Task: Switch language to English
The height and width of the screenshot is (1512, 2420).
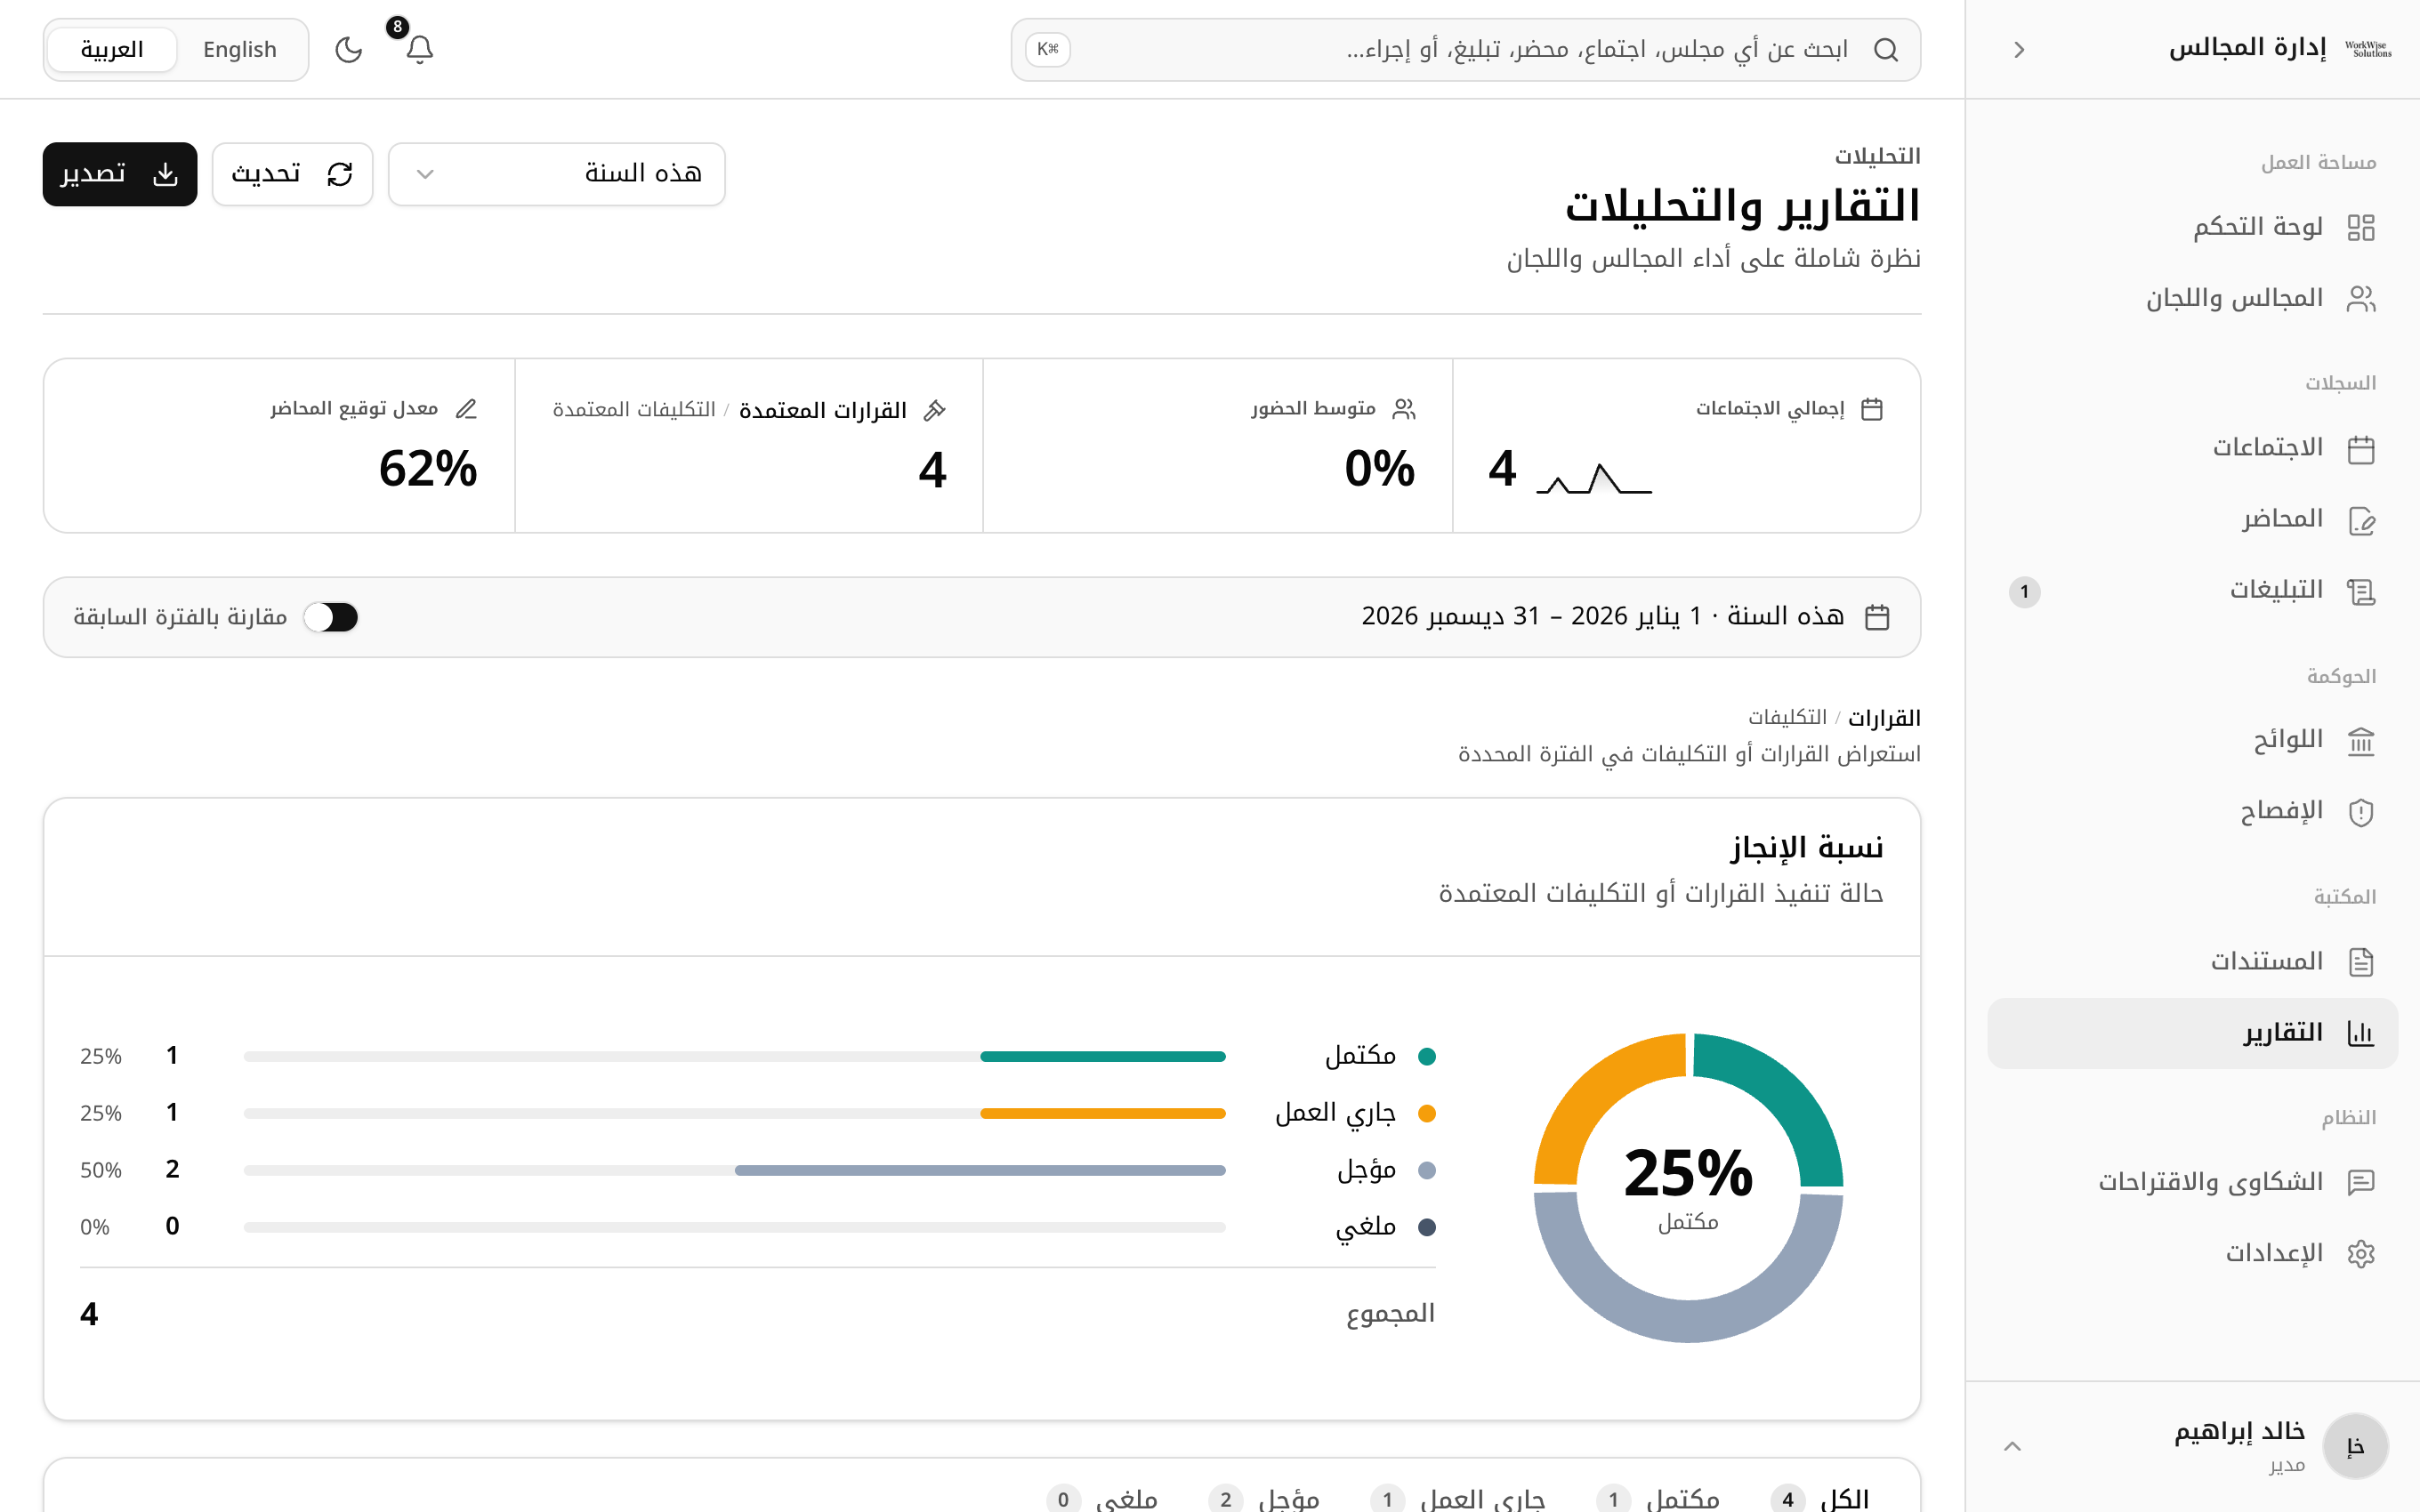Action: click(x=240, y=49)
